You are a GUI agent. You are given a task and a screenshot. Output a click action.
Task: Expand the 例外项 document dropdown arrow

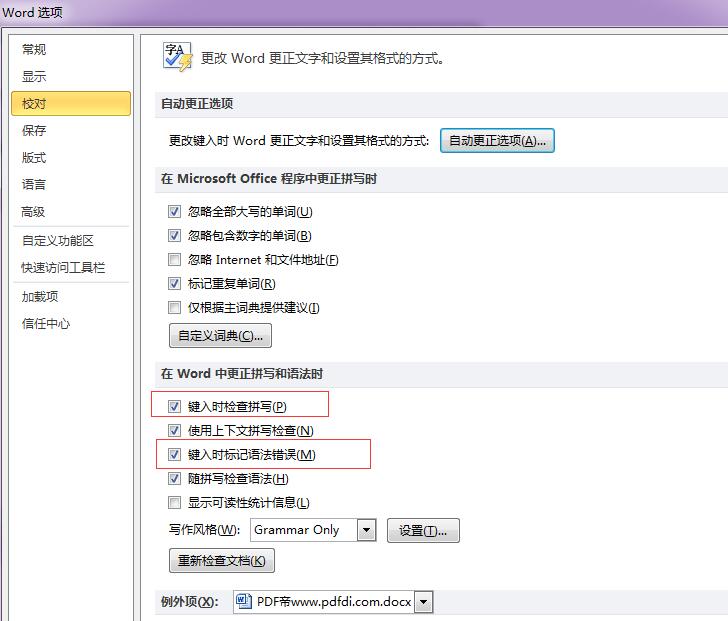[423, 602]
